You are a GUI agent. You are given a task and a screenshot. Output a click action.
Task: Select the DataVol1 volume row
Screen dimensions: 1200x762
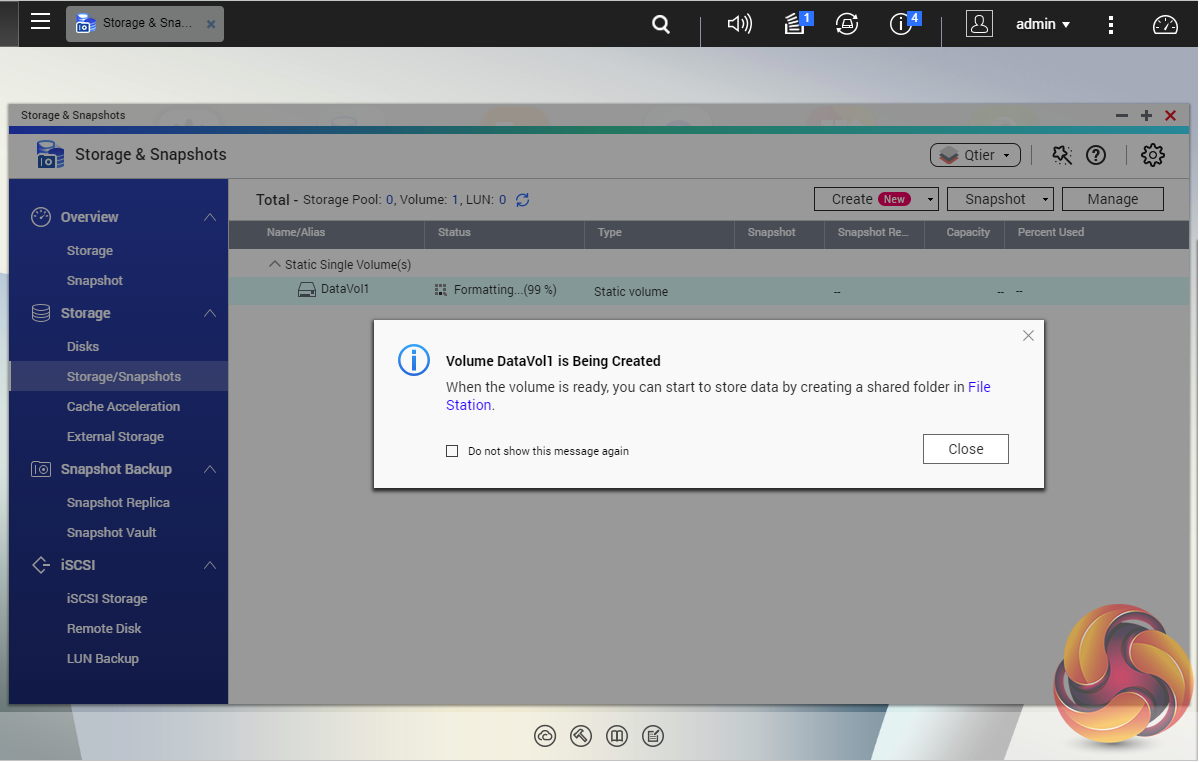(709, 291)
